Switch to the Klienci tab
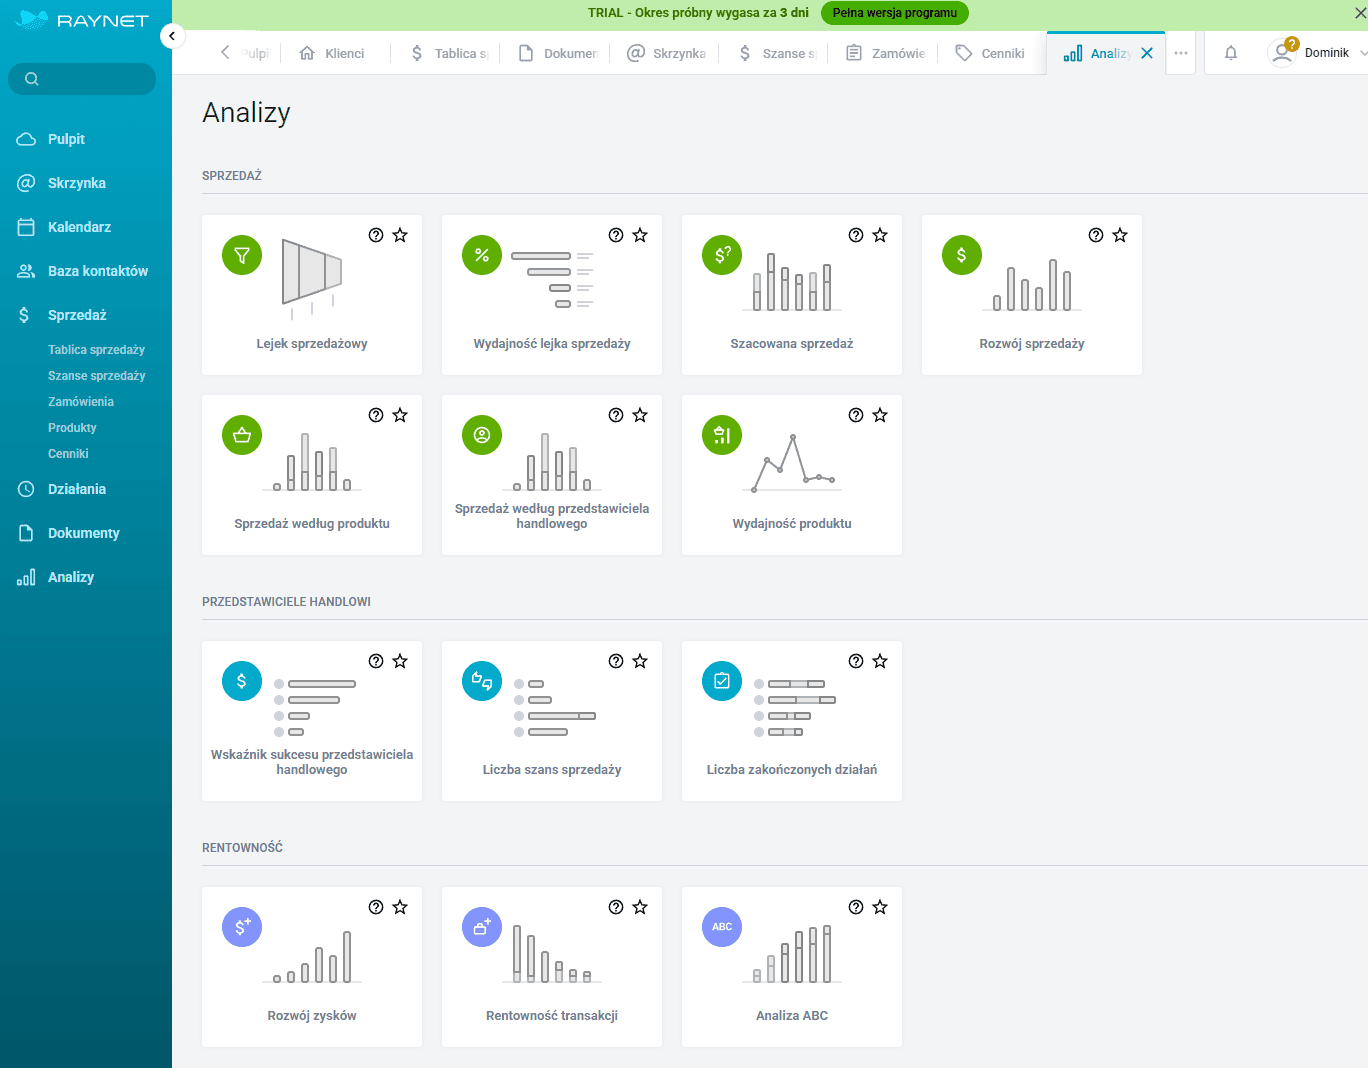 tap(332, 53)
